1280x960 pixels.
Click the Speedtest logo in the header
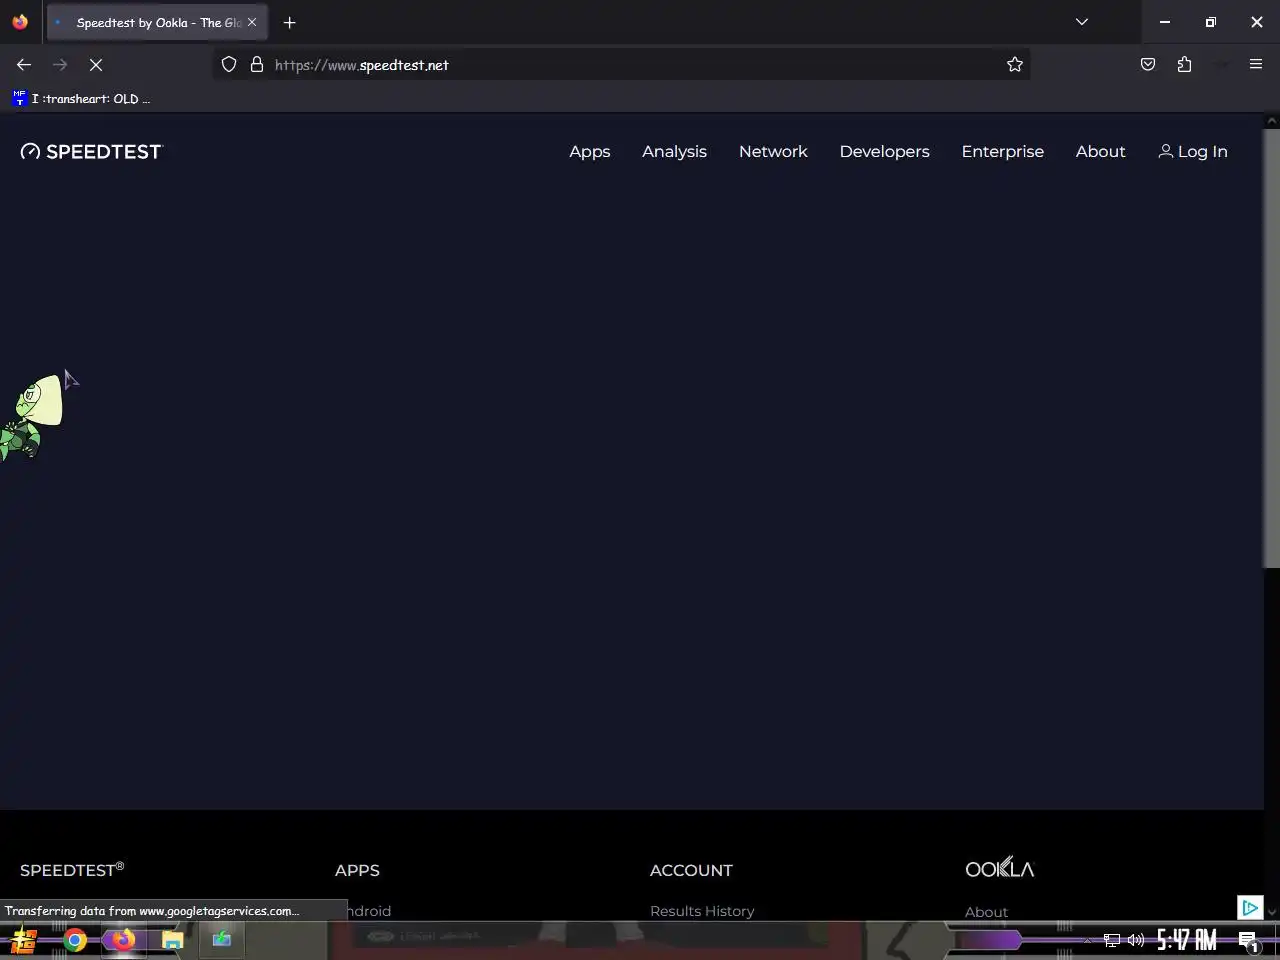pyautogui.click(x=91, y=151)
